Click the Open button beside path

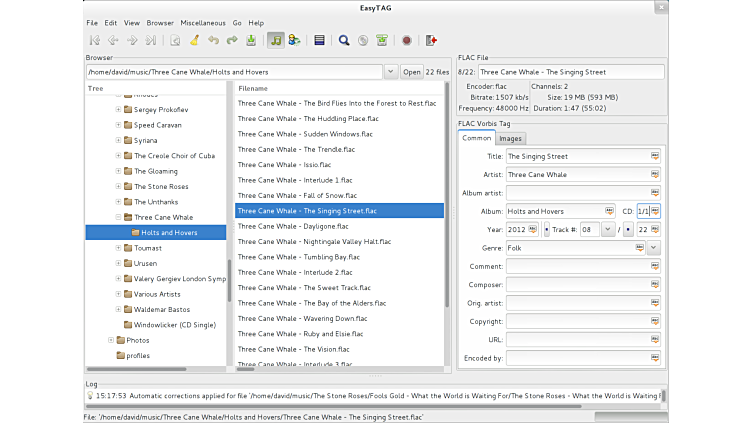pos(412,72)
